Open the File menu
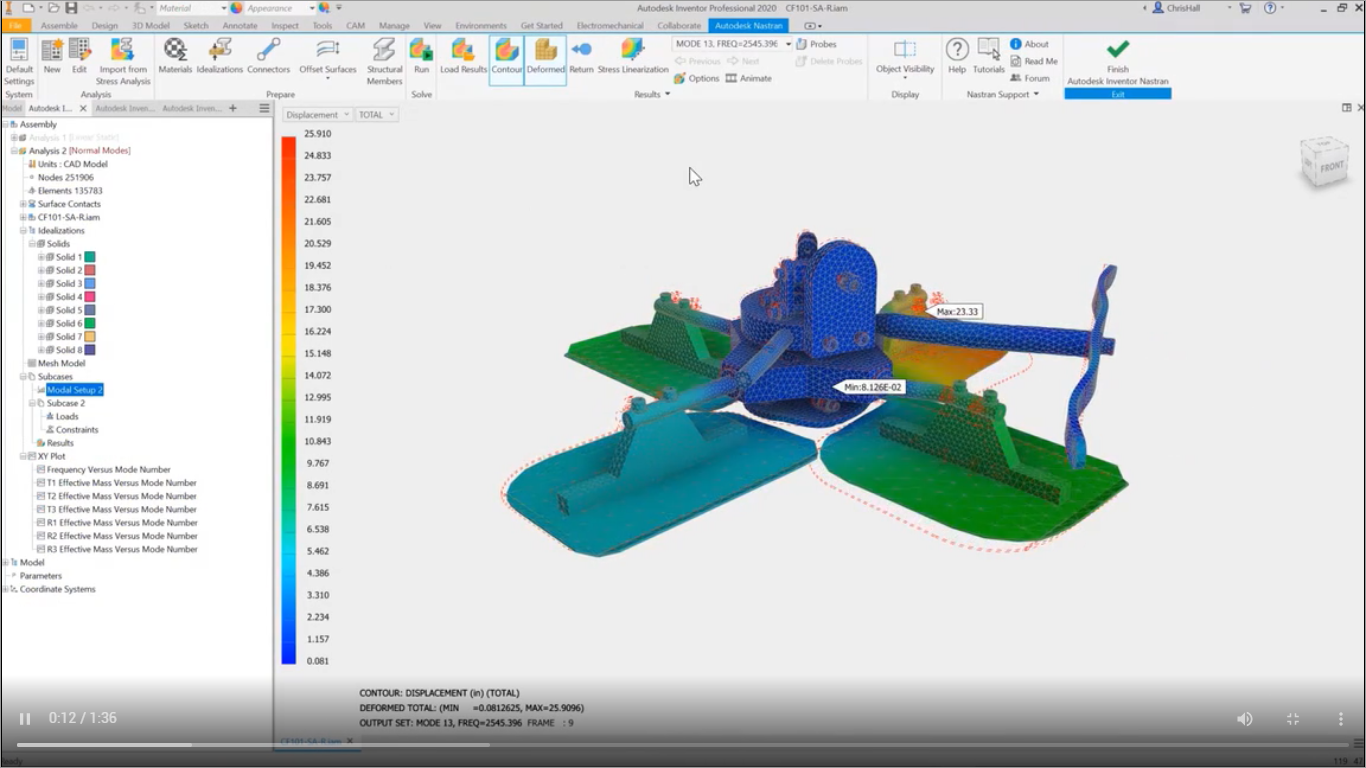1366x768 pixels. (x=15, y=26)
